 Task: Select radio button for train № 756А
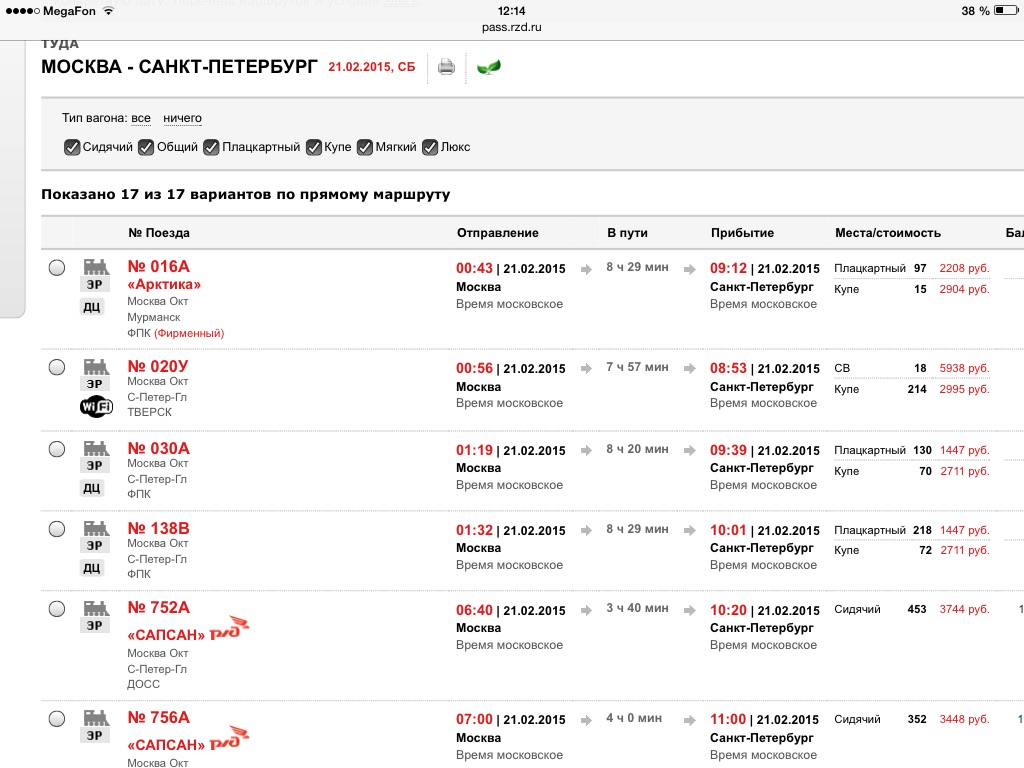tap(57, 719)
